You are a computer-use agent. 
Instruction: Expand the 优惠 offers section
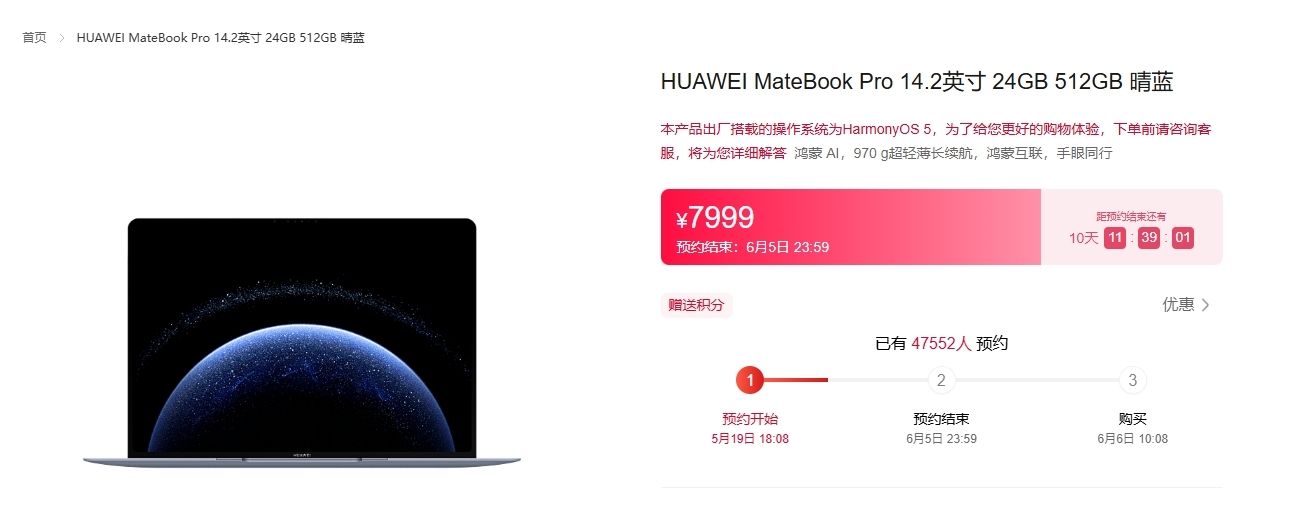1186,305
